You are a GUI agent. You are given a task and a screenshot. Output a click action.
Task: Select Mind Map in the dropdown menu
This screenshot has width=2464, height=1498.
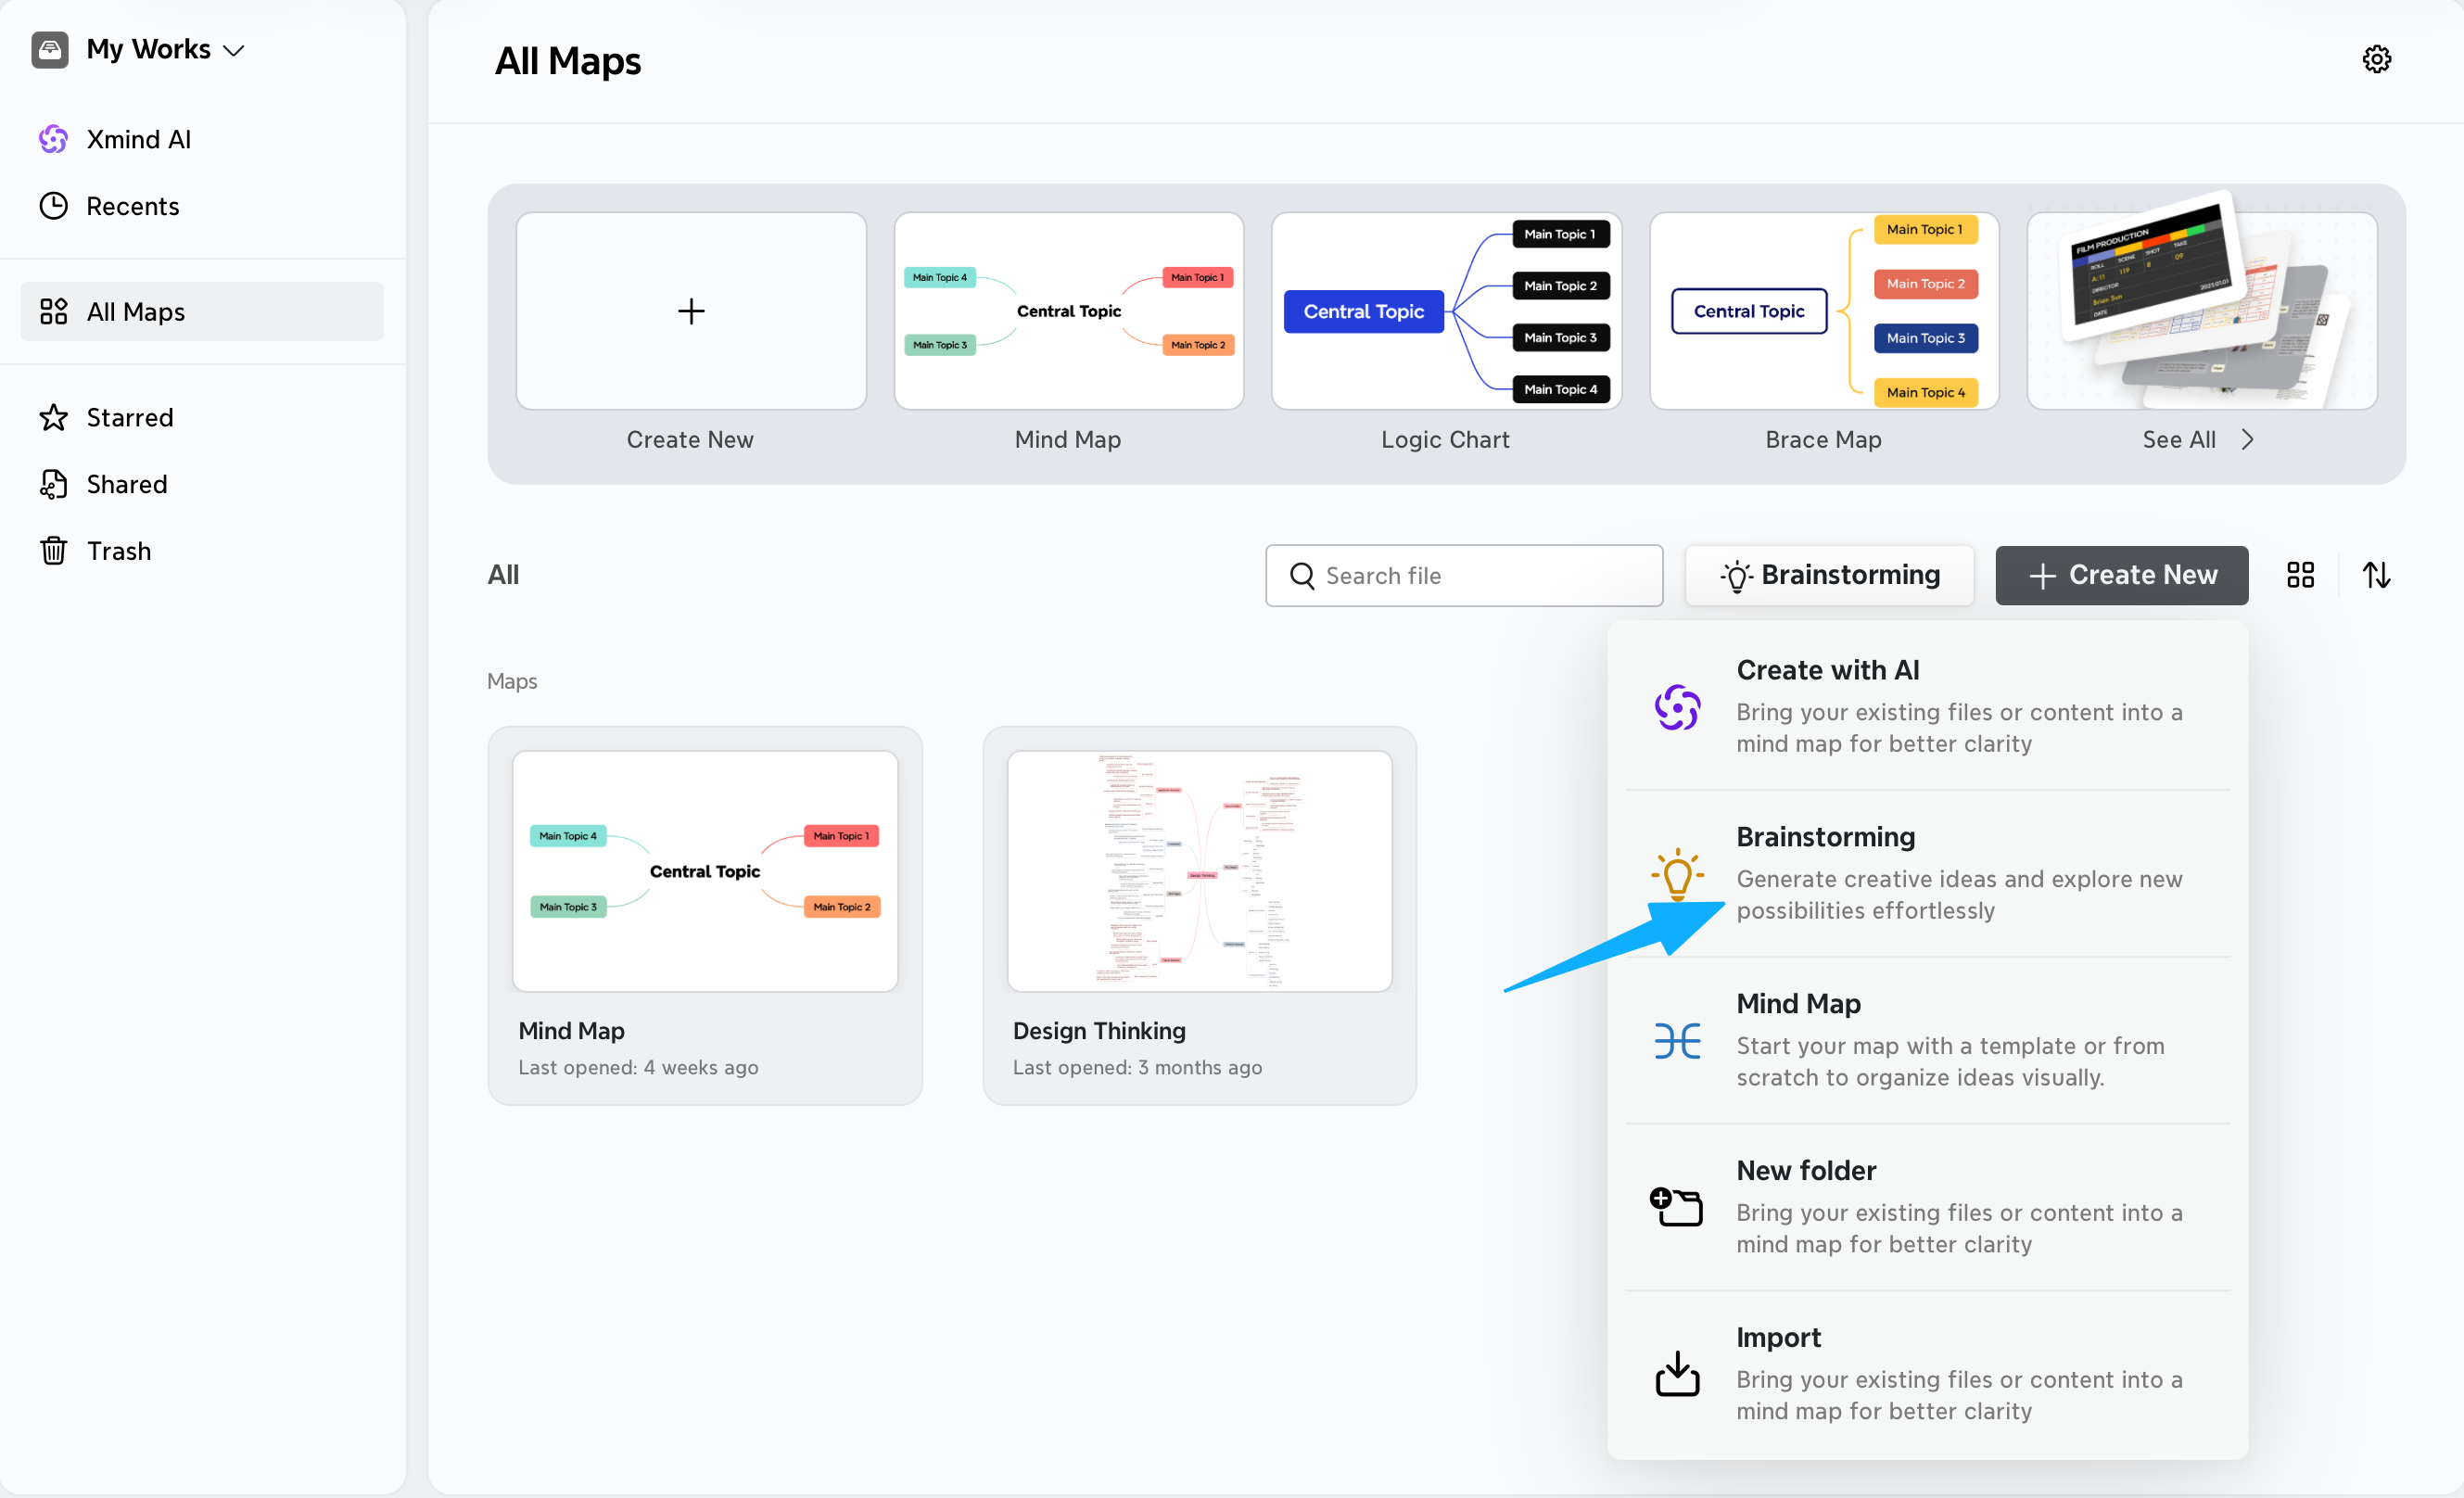[x=1928, y=1040]
